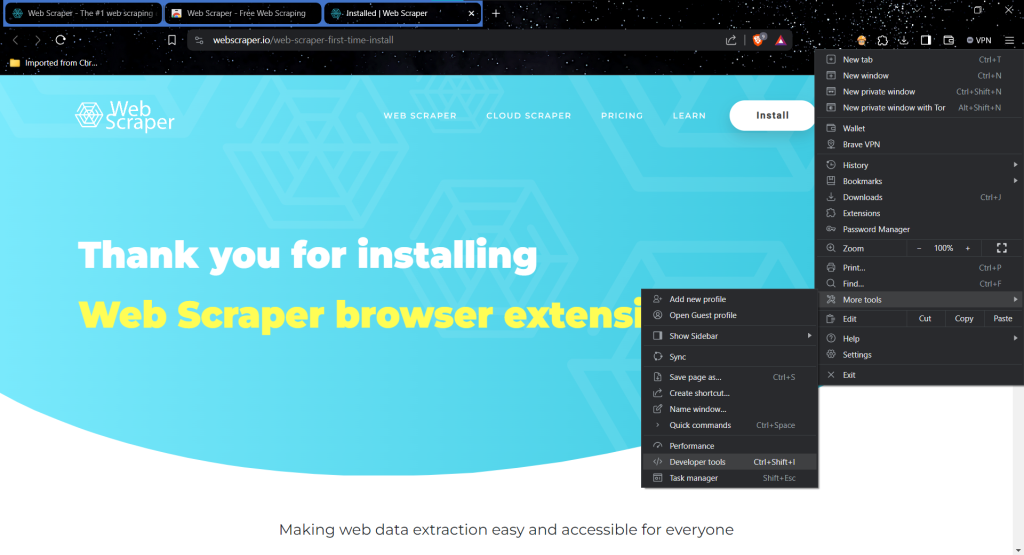The image size is (1024, 555).
Task: Select the Installed | Web Scraper tab
Action: pyautogui.click(x=402, y=13)
